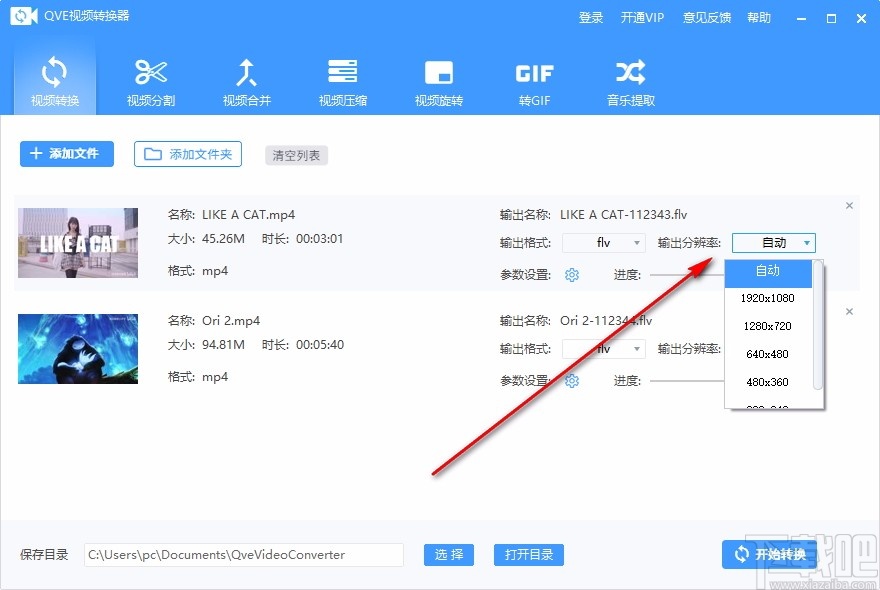Viewport: 880px width, 590px height.
Task: Open the output format dropdown for Ori 2
Action: point(603,349)
